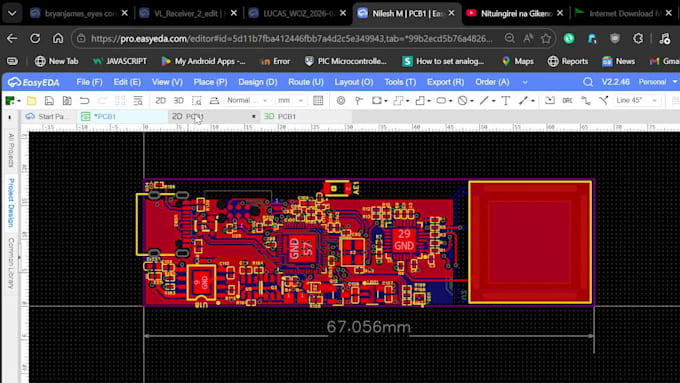
Task: Open the Project Design side panel
Action: (x=11, y=203)
